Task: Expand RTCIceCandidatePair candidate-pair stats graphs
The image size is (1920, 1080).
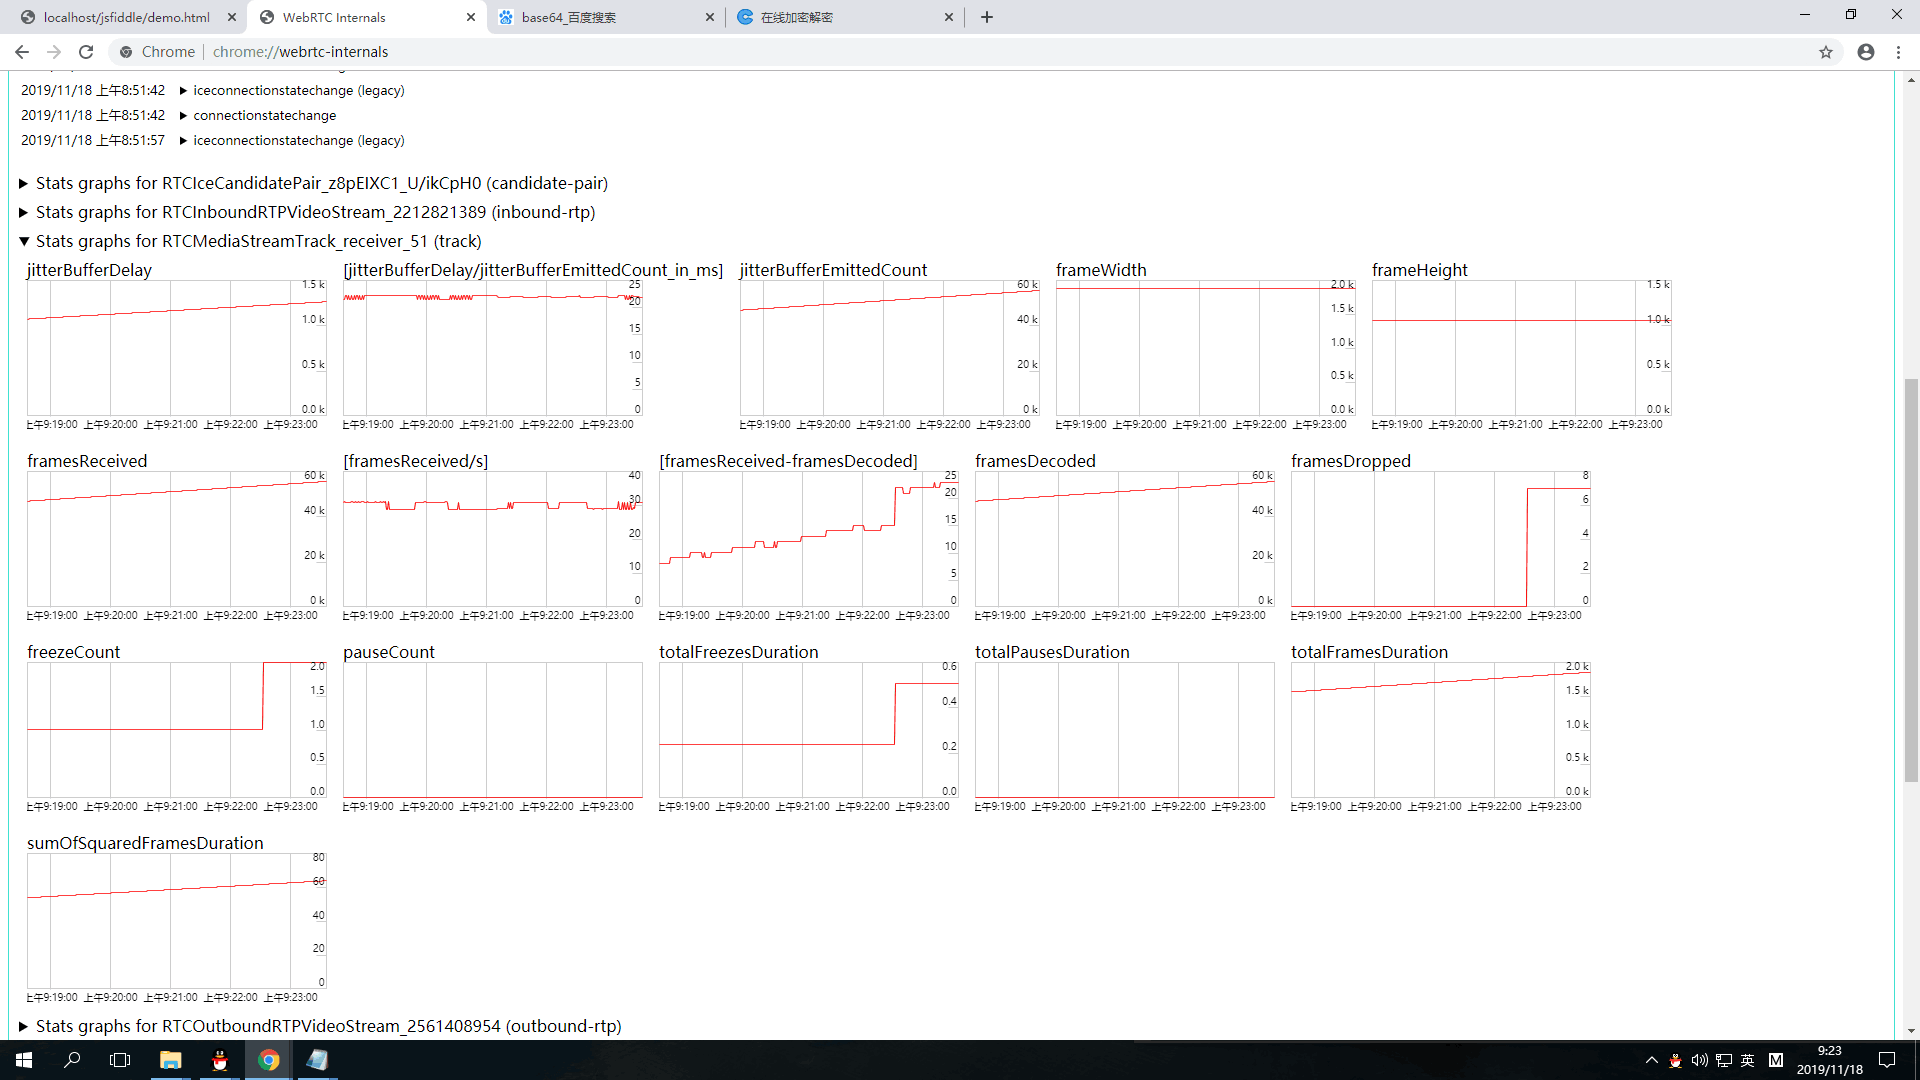Action: tap(21, 183)
